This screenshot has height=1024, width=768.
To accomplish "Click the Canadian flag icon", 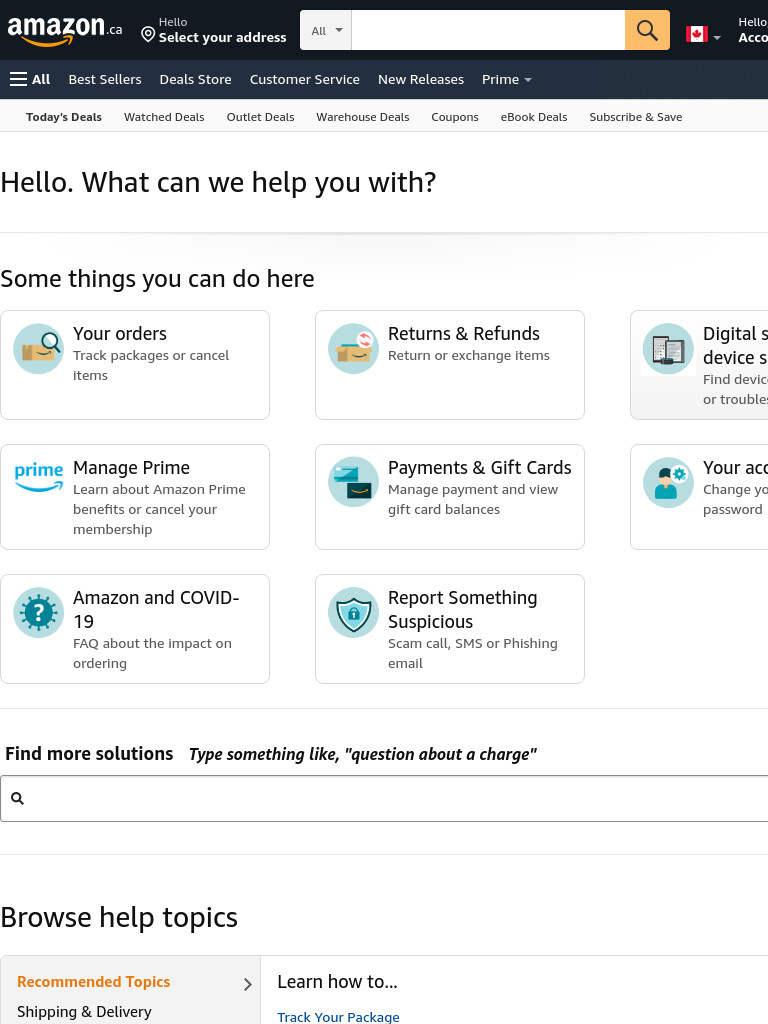I will (697, 34).
